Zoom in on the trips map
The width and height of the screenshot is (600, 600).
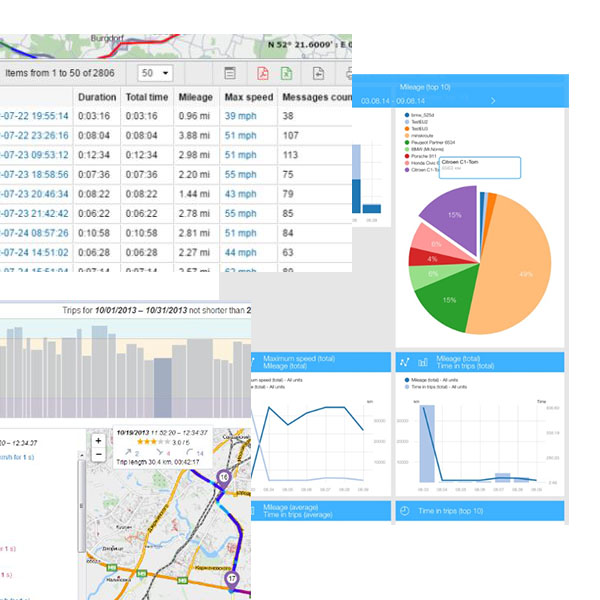98,441
